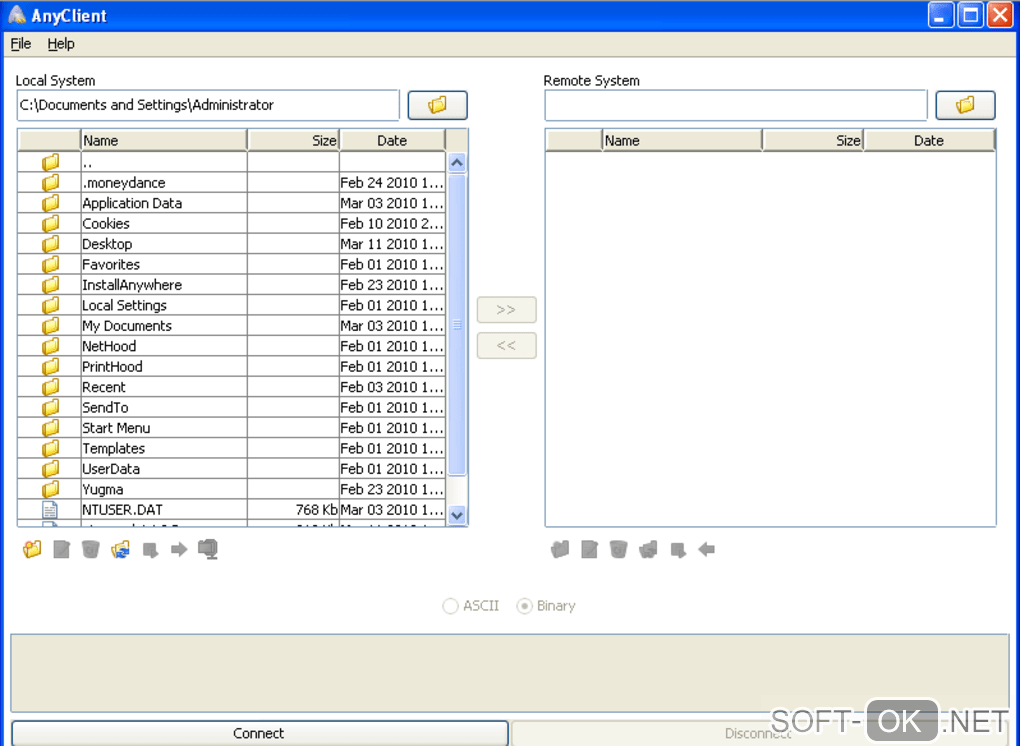The image size is (1020, 746).
Task: Click the local monitor computer icon
Action: (x=208, y=550)
